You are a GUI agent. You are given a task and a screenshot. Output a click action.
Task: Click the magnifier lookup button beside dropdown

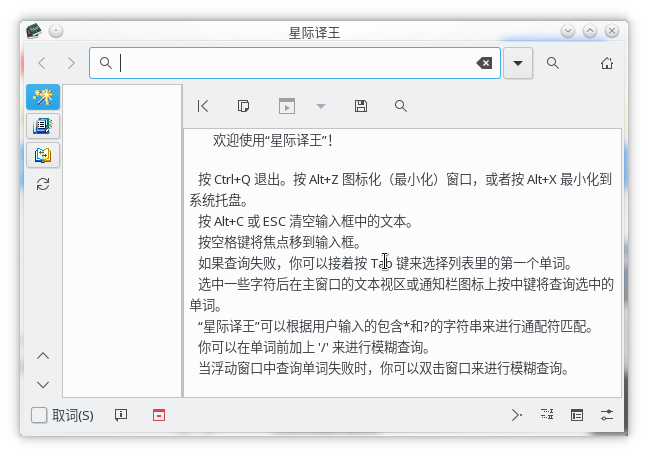553,63
